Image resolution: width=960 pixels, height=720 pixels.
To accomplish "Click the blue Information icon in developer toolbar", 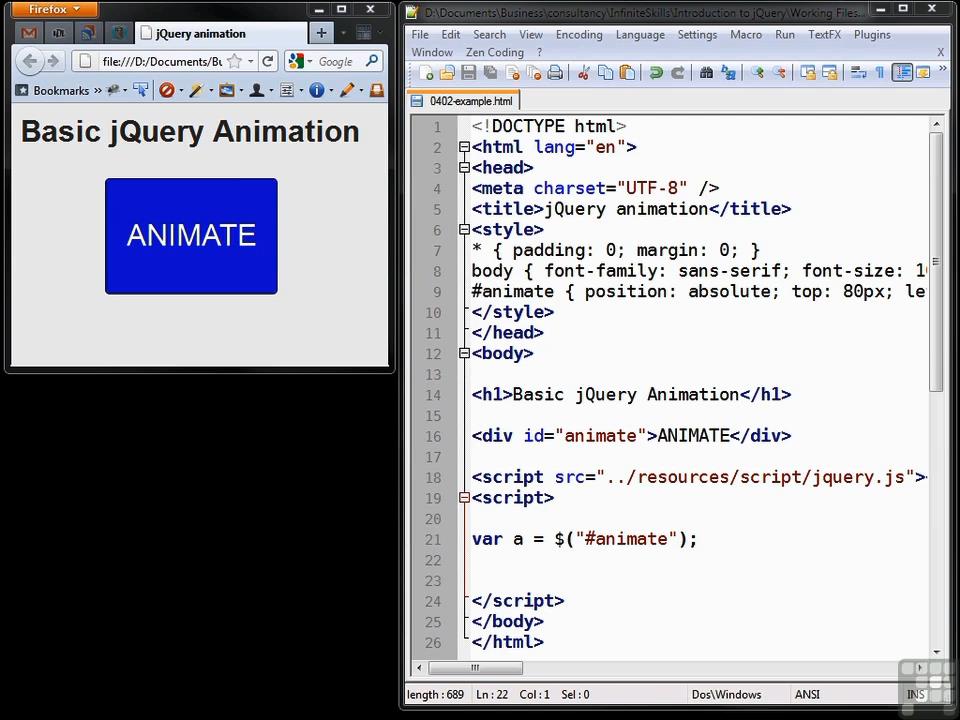I will tap(317, 91).
